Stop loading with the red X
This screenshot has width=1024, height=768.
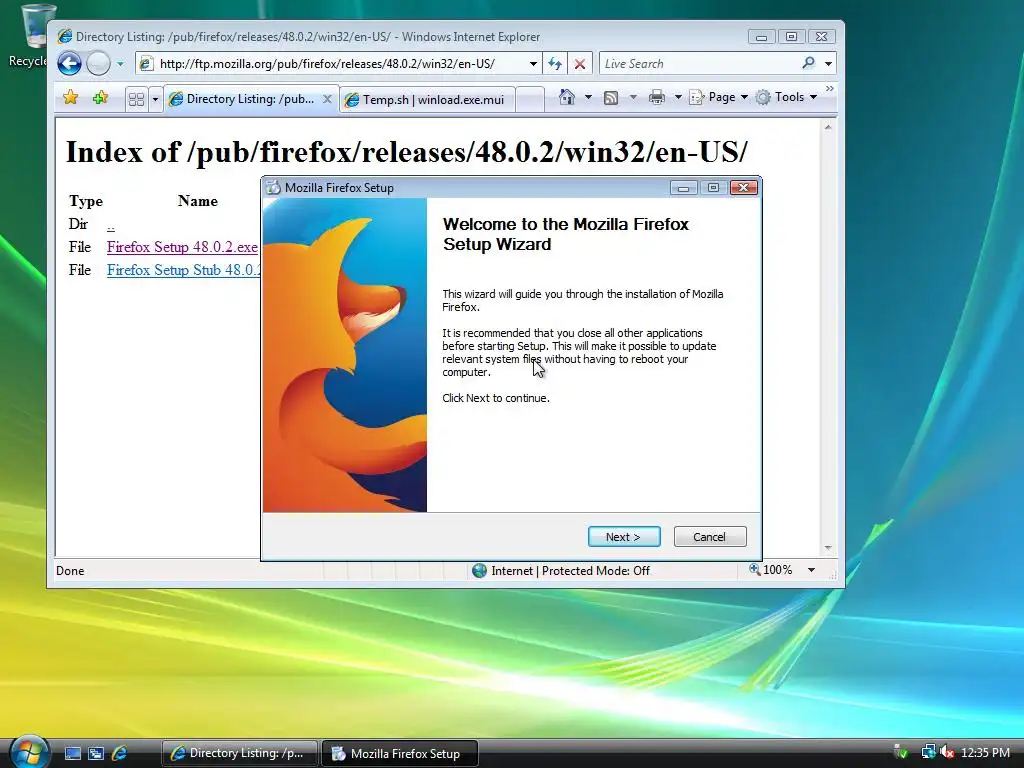click(579, 63)
